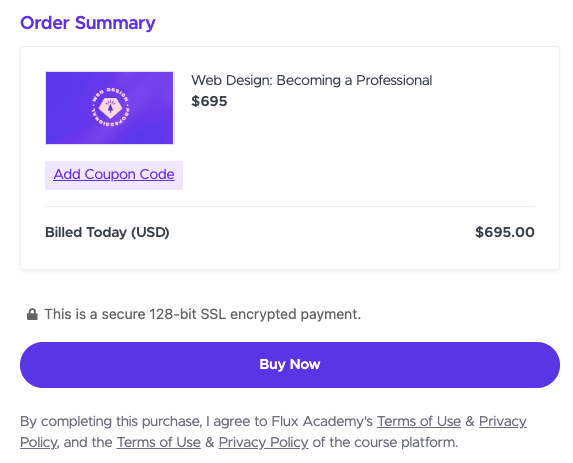The height and width of the screenshot is (463, 573).
Task: Open the purple course thumbnail image
Action: pyautogui.click(x=110, y=108)
